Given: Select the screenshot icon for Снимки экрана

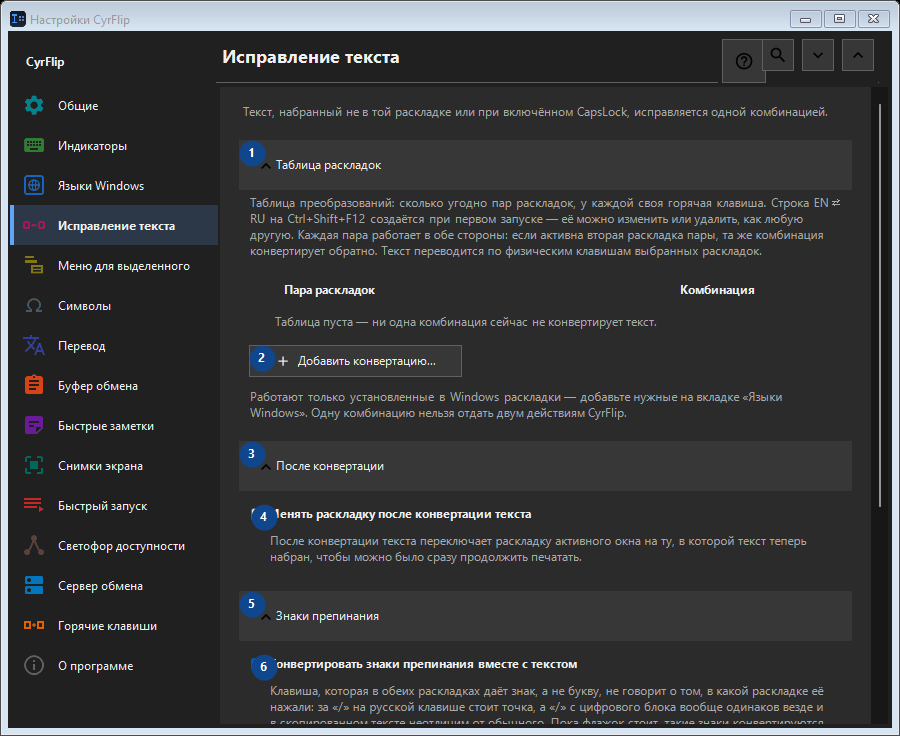Looking at the screenshot, I should (34, 466).
